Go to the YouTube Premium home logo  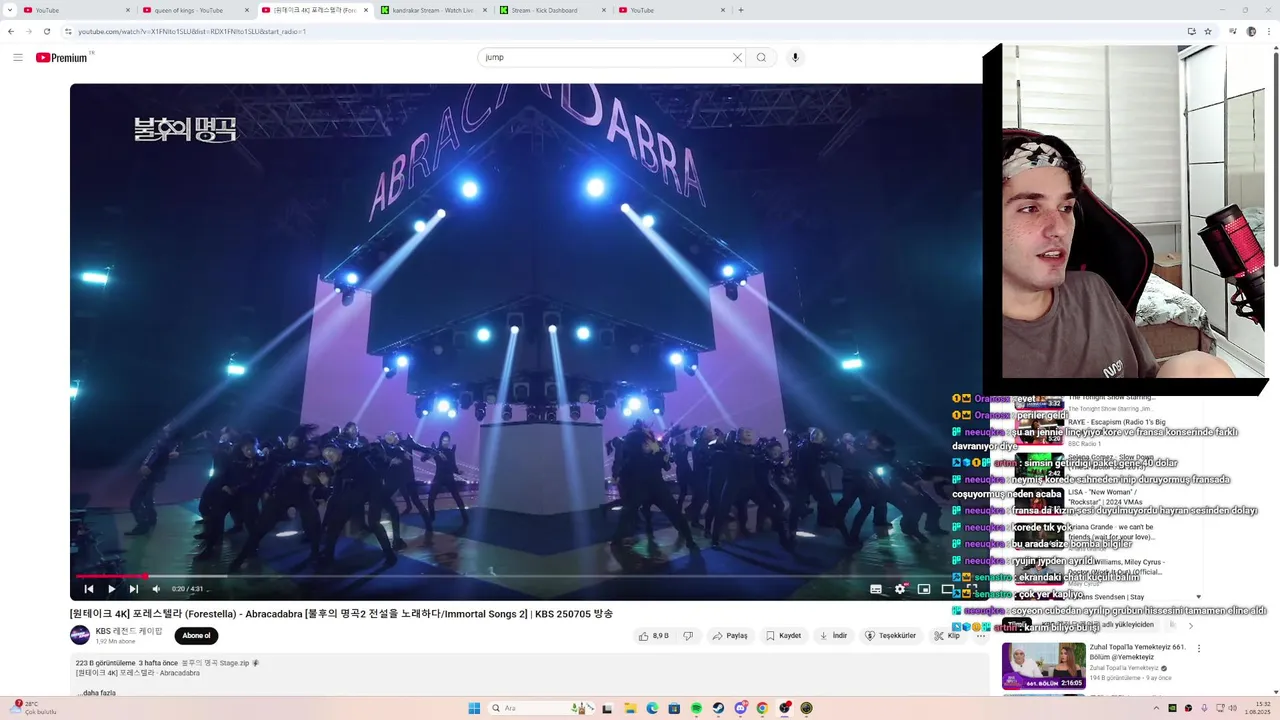[x=62, y=57]
